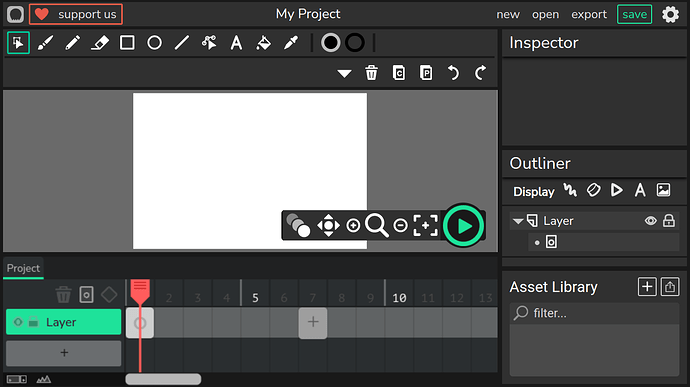The width and height of the screenshot is (690, 387).
Task: Toggle image display filter in Outliner
Action: (664, 190)
